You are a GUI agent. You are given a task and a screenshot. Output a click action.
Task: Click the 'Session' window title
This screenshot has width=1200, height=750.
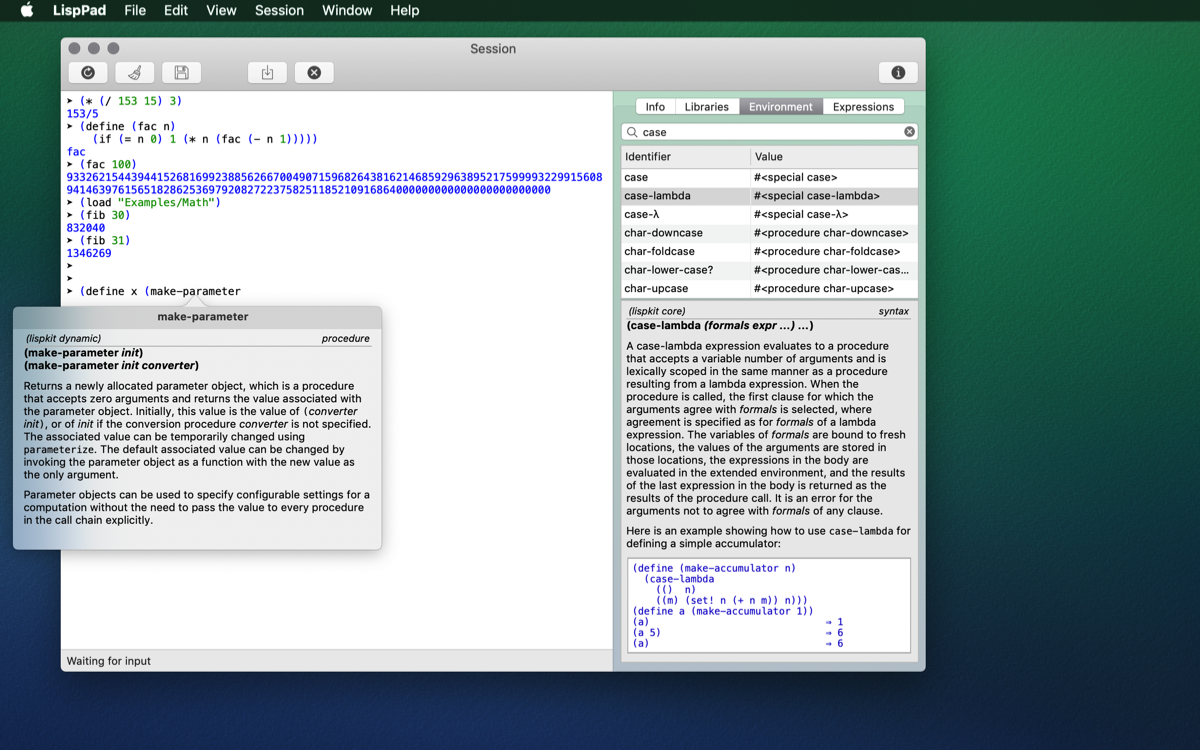pyautogui.click(x=493, y=48)
